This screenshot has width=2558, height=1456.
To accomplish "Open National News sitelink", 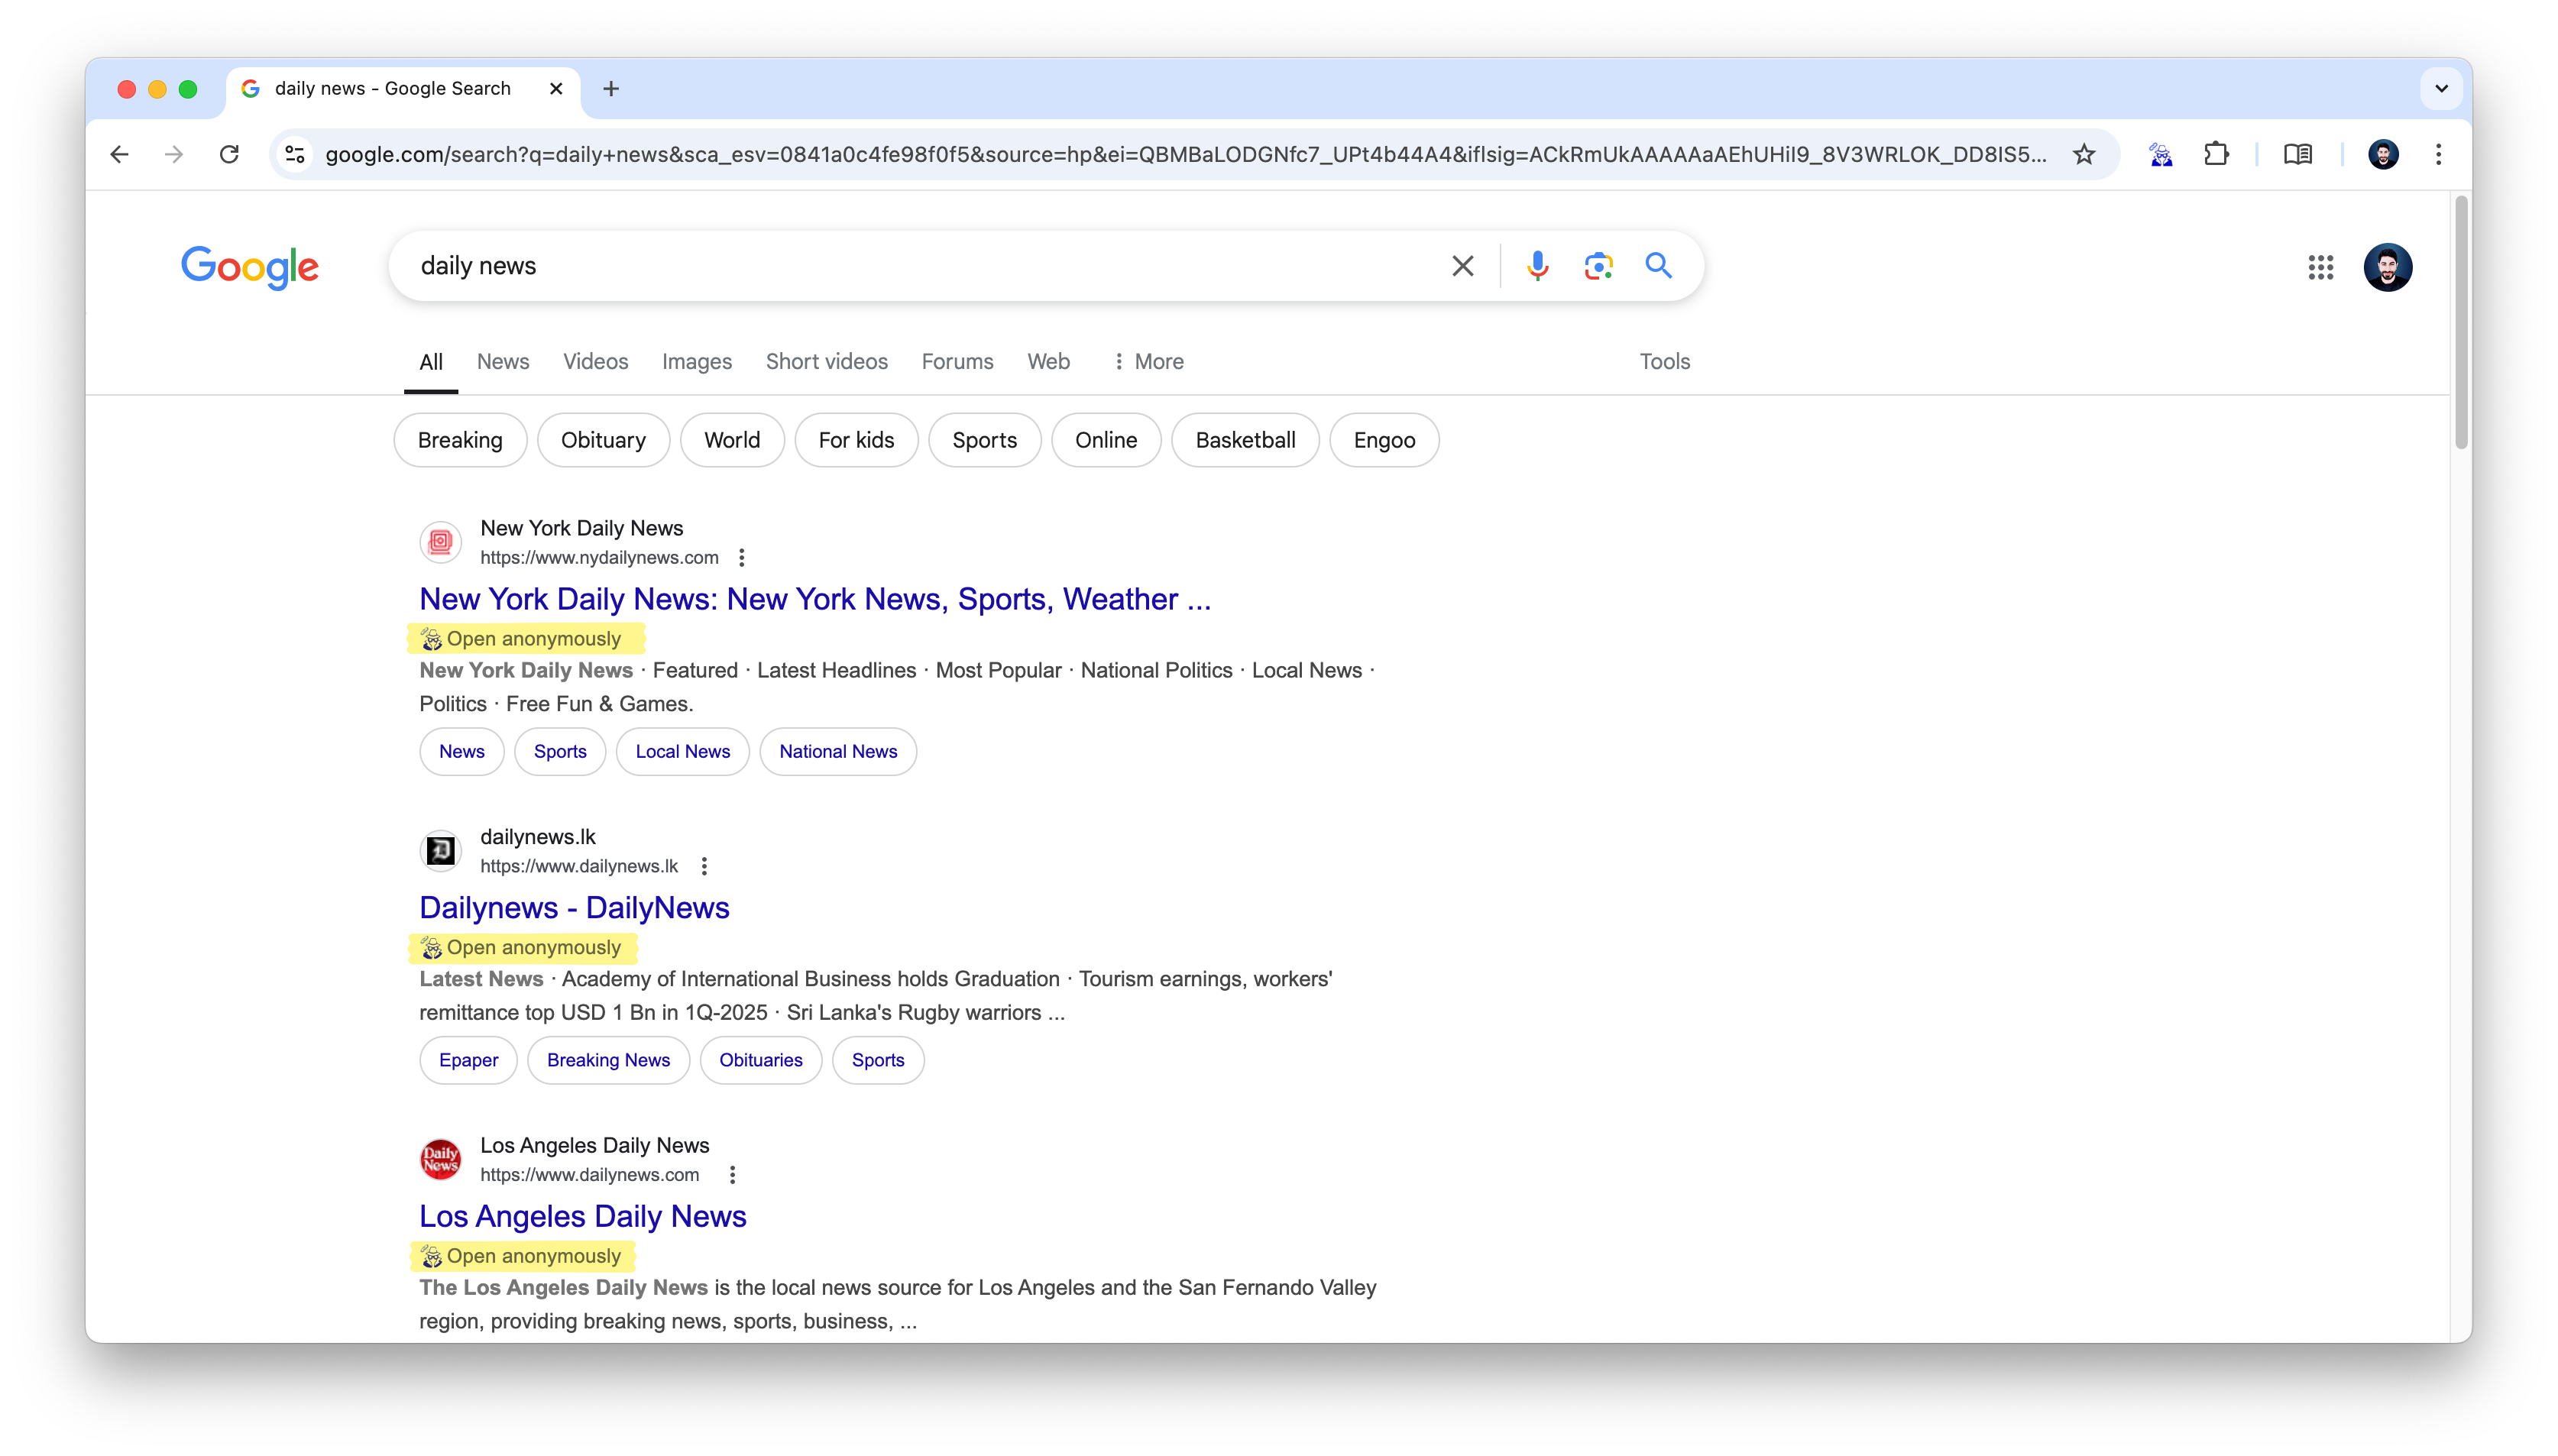I will (x=838, y=752).
